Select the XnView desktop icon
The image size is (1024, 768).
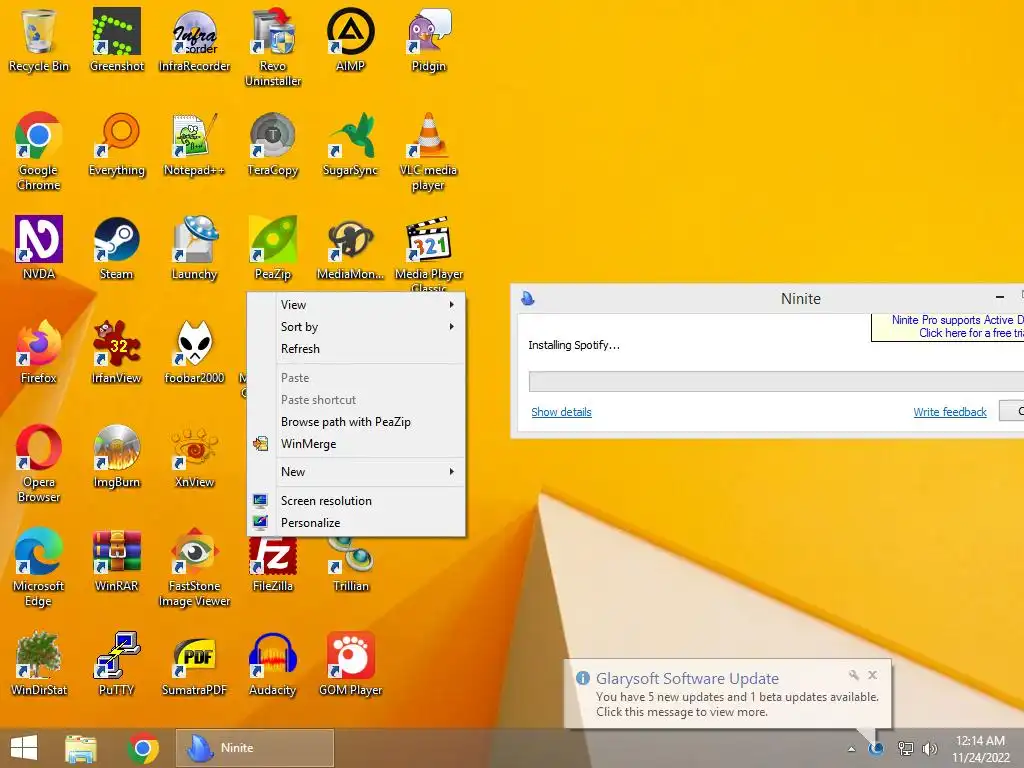[x=195, y=455]
